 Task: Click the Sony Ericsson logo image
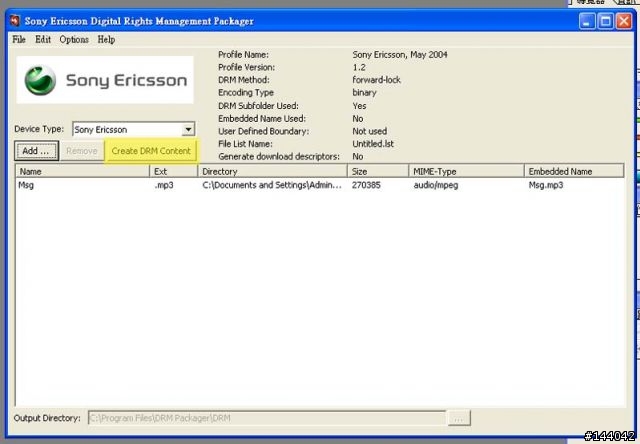point(105,80)
